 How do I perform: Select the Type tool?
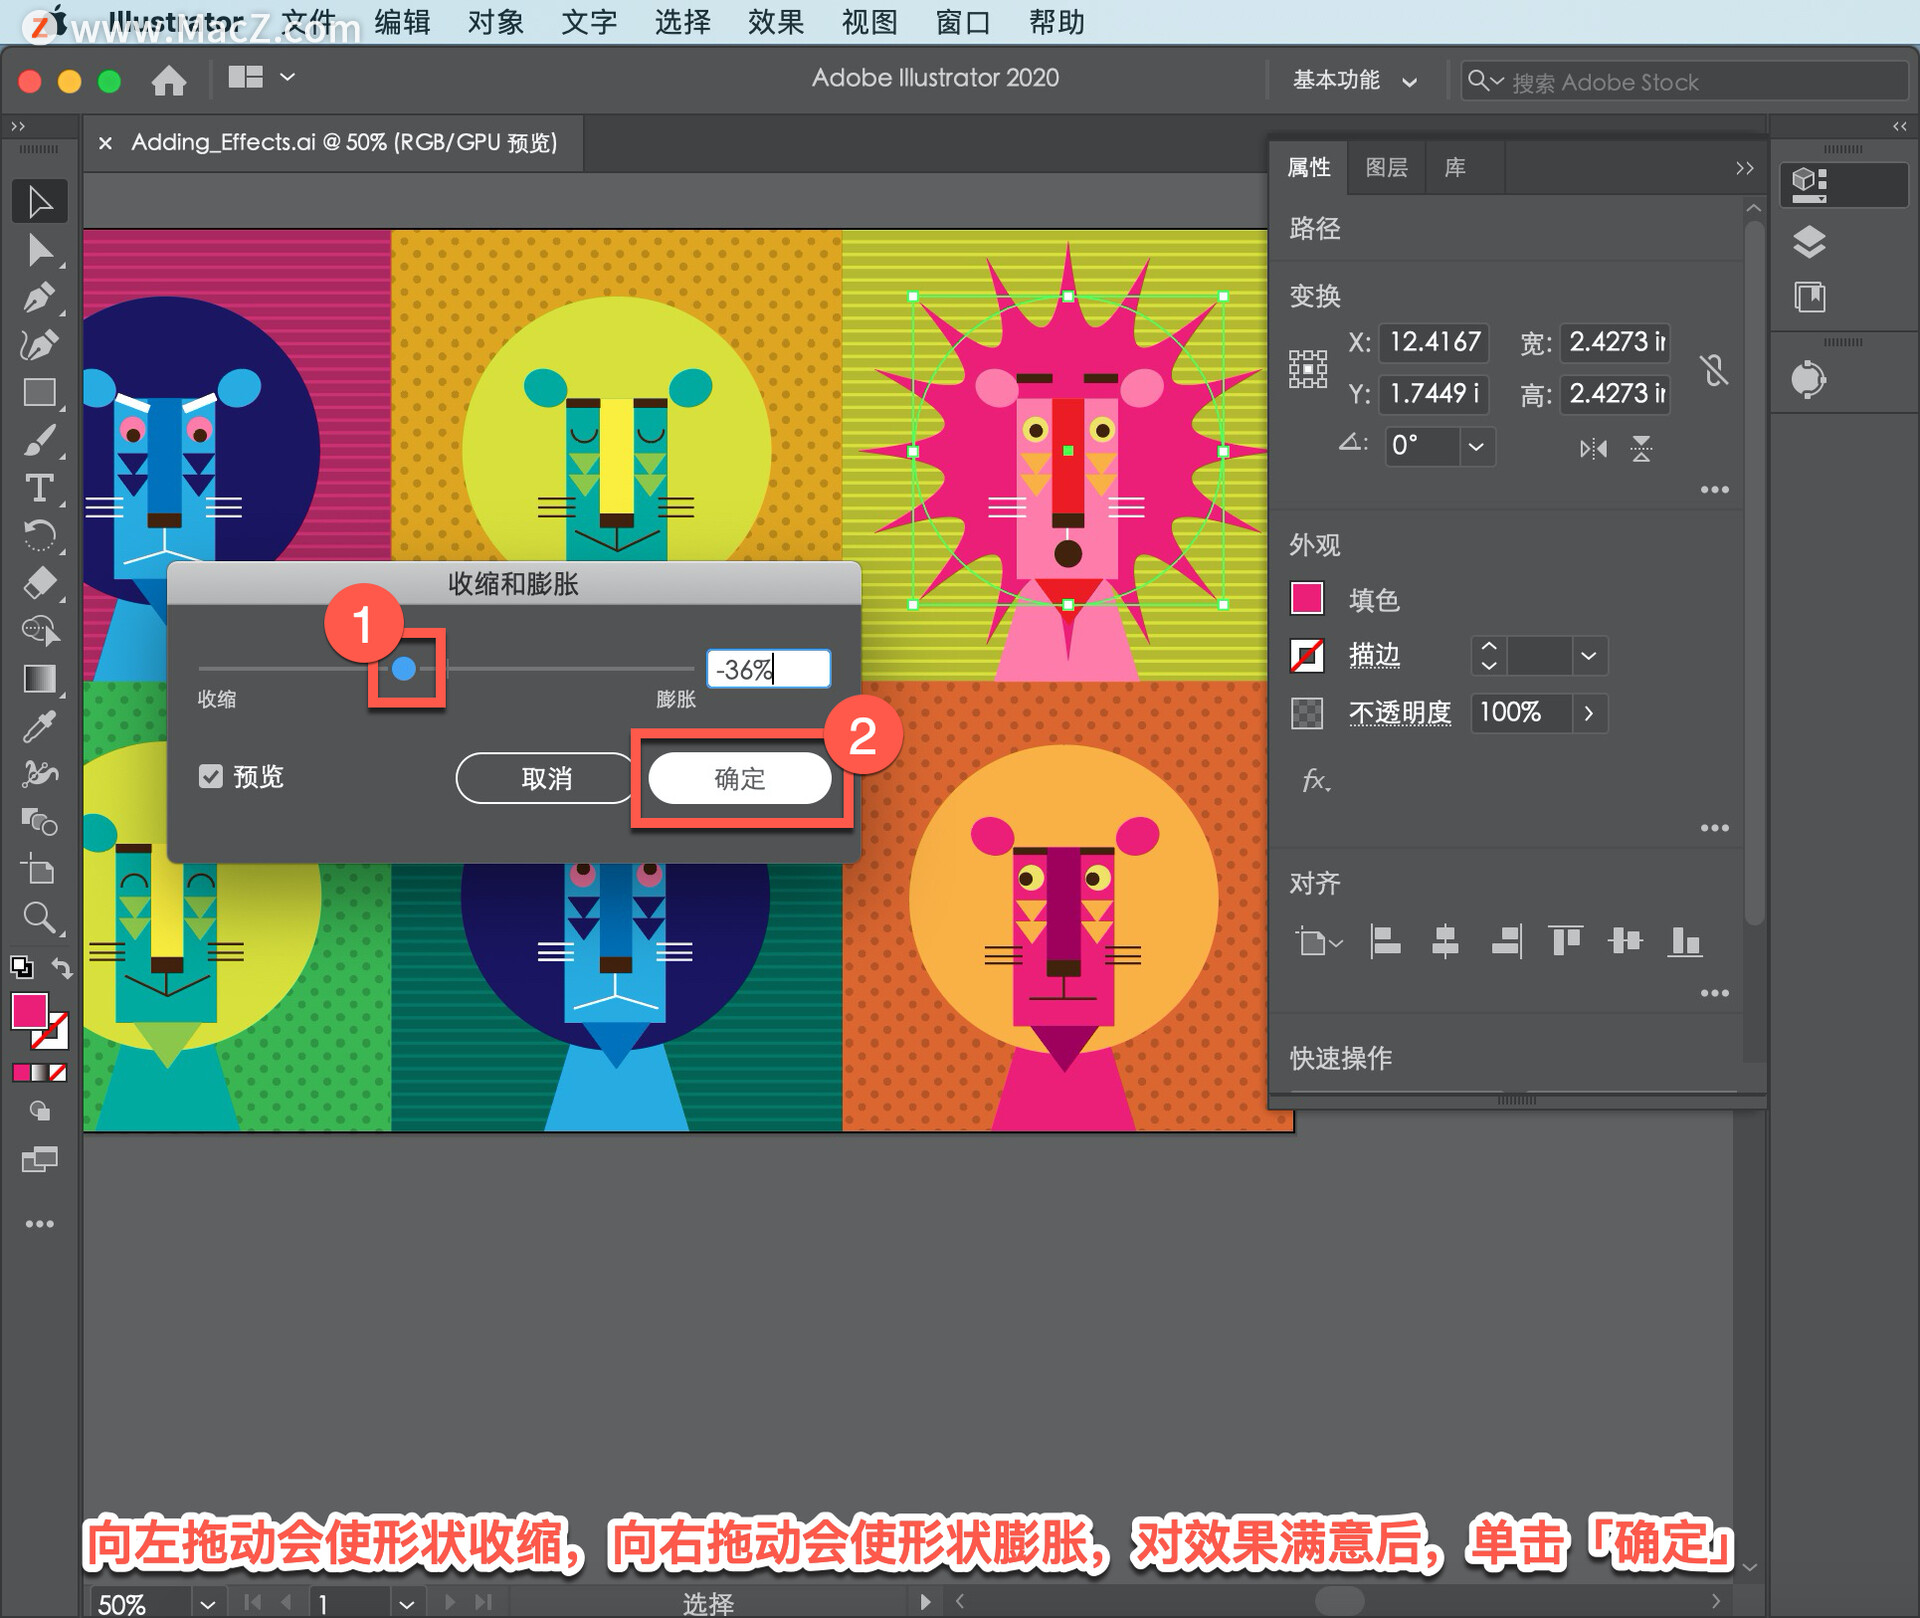pyautogui.click(x=39, y=489)
